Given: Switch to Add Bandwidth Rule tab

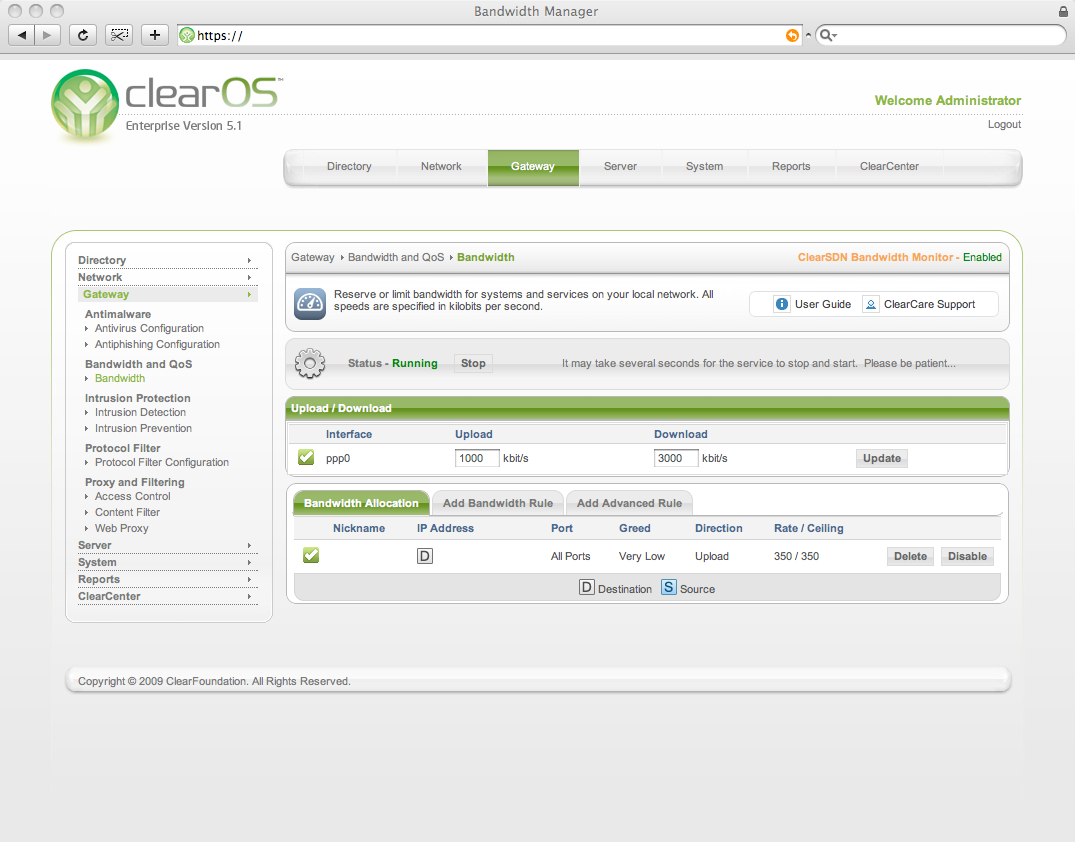Looking at the screenshot, I should pos(498,503).
